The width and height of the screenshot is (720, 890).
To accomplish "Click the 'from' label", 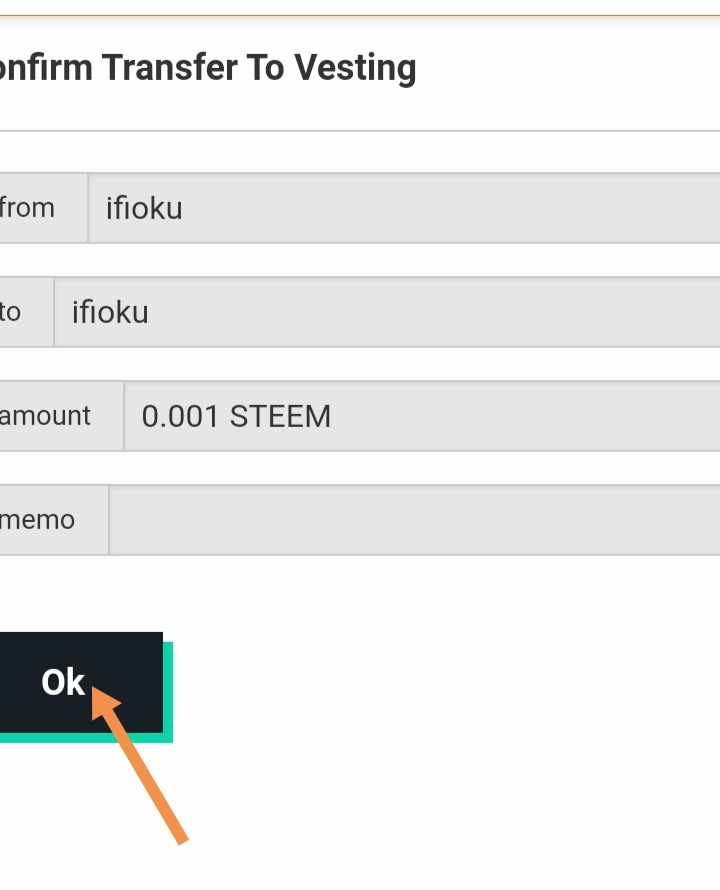I will point(30,208).
